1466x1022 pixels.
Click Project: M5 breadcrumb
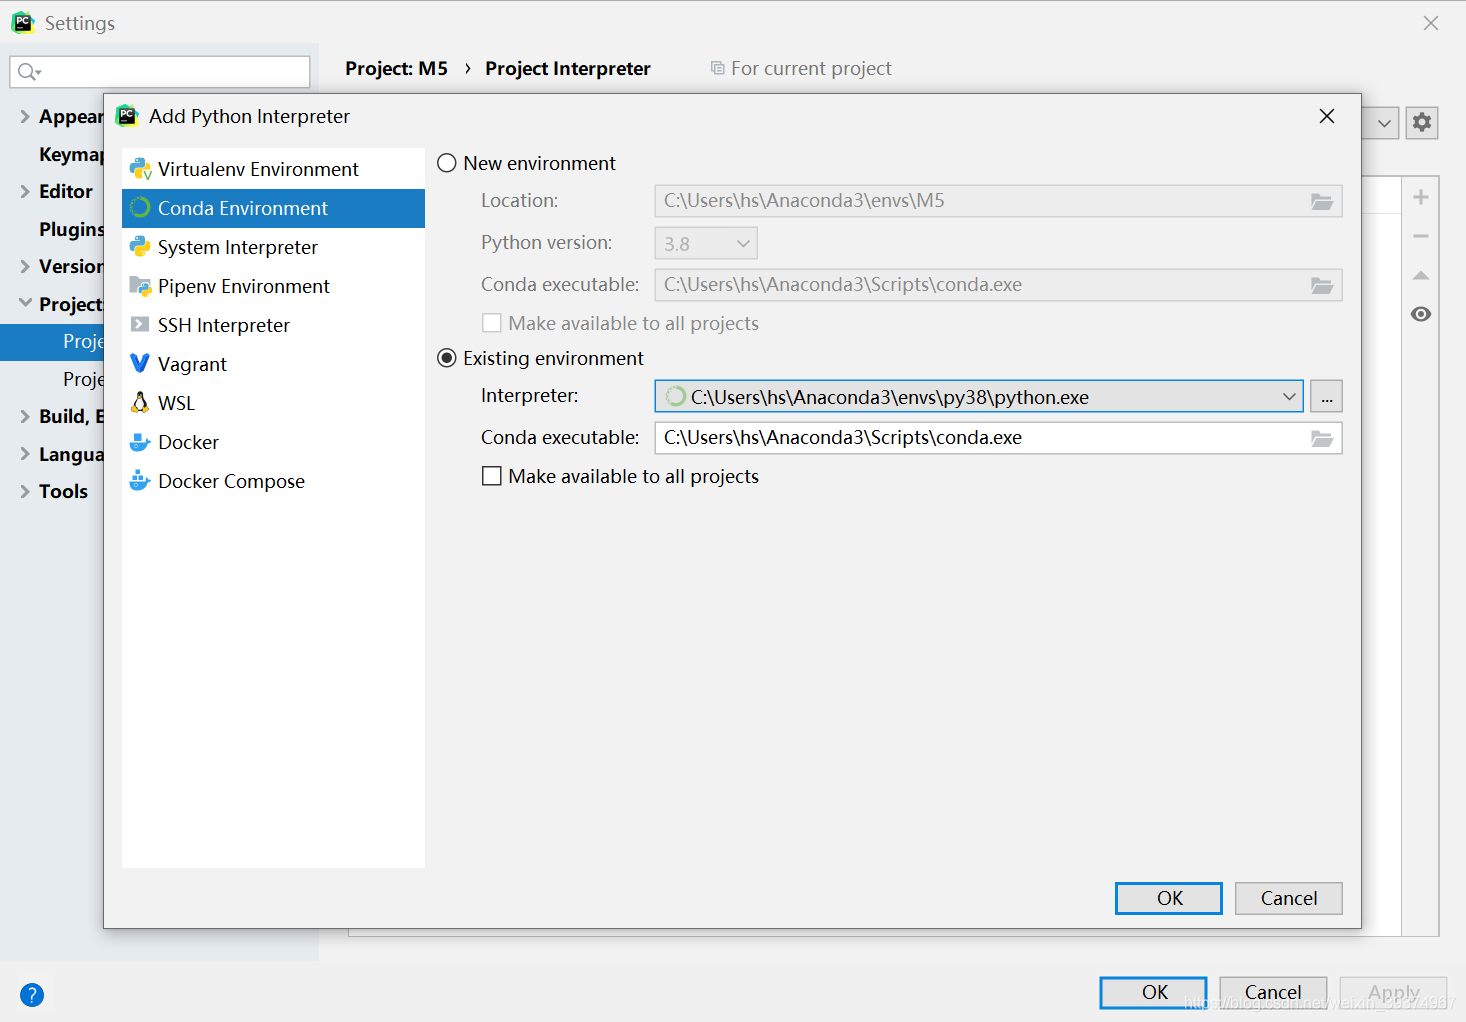click(397, 68)
